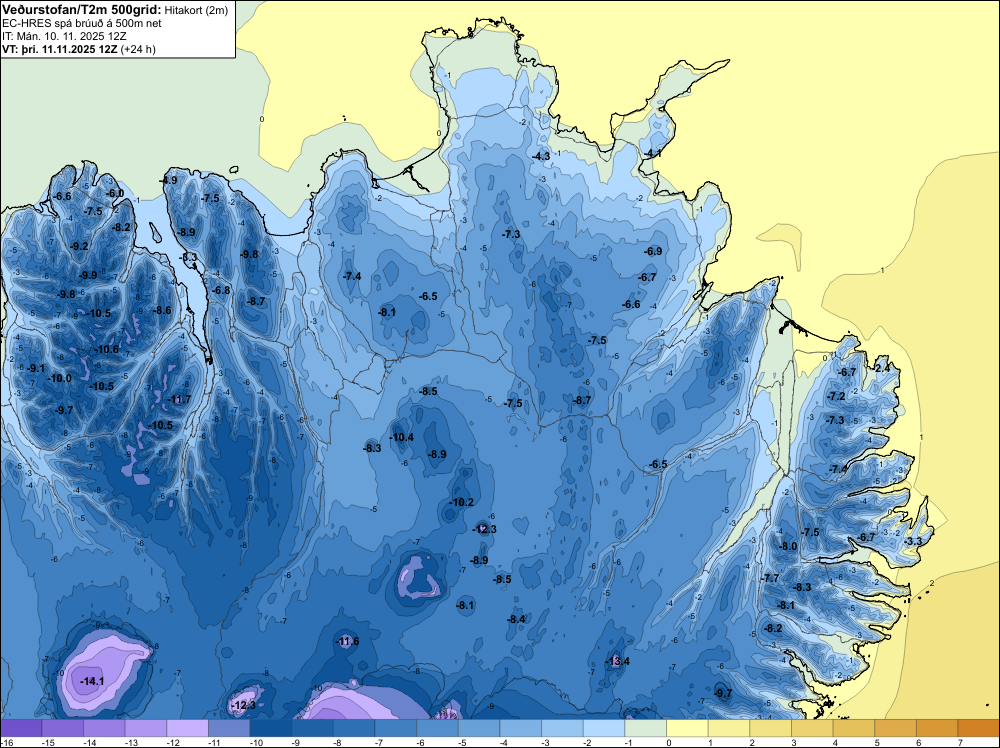Click the -3.3 temperature label
Viewport: 1000px width, 748px height.
(913, 541)
